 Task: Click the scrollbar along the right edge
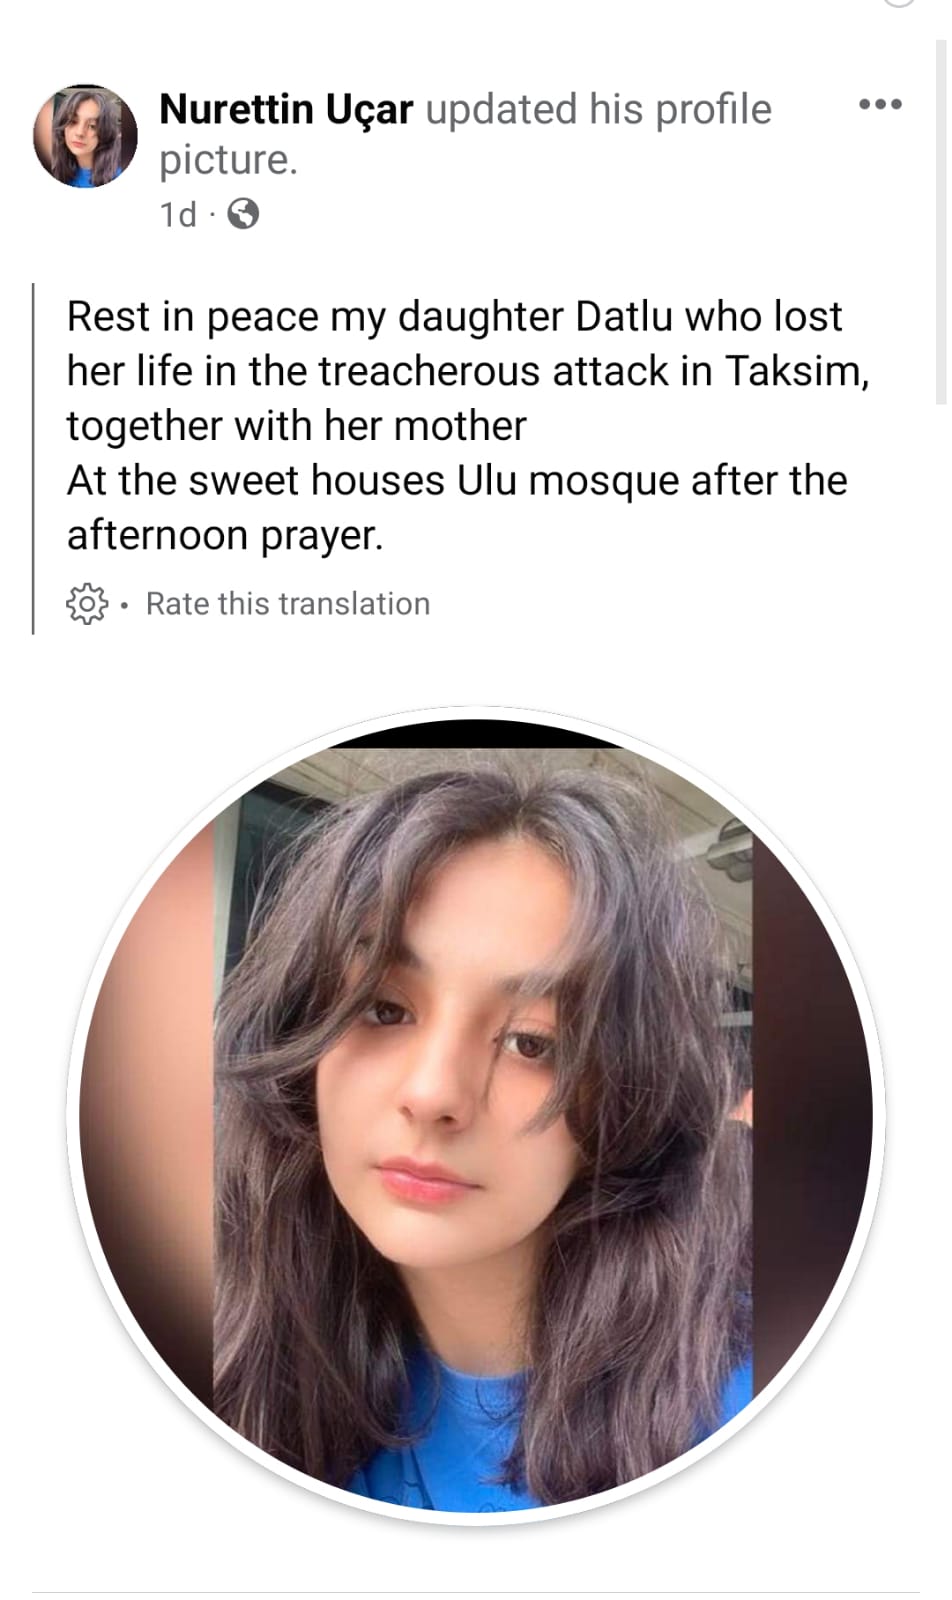pyautogui.click(x=941, y=220)
